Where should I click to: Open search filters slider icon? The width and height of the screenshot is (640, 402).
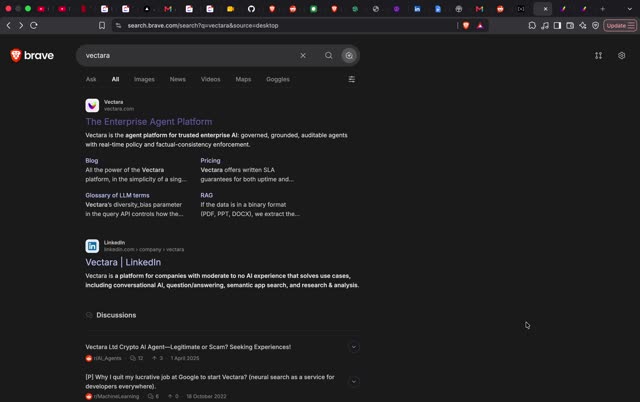[x=351, y=79]
